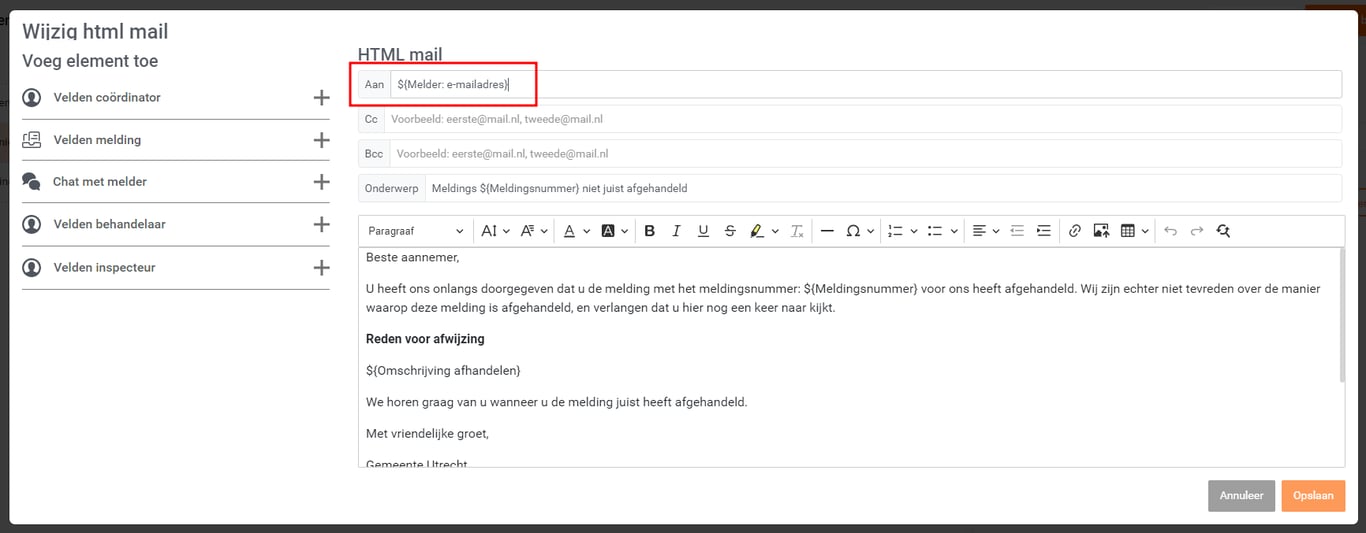Click the 'We horen graag van u' sentence
Image resolution: width=1366 pixels, height=533 pixels.
(x=556, y=402)
